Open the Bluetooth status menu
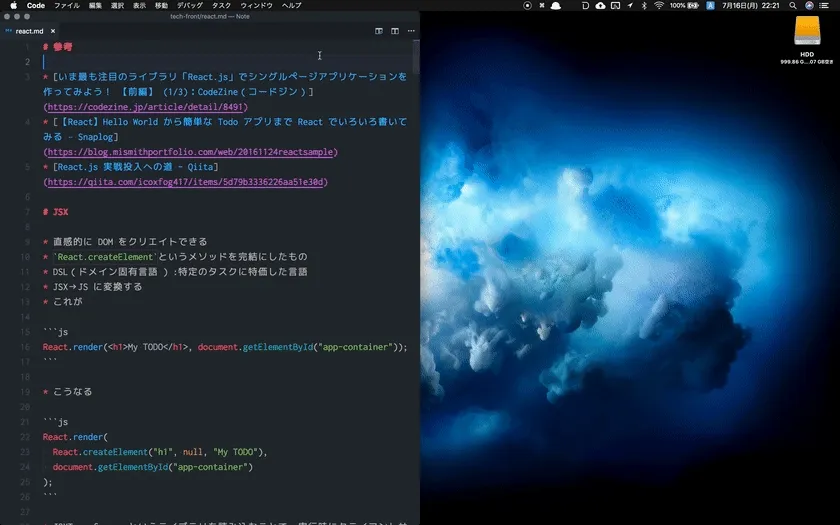Viewport: 840px width, 525px height. coord(644,5)
